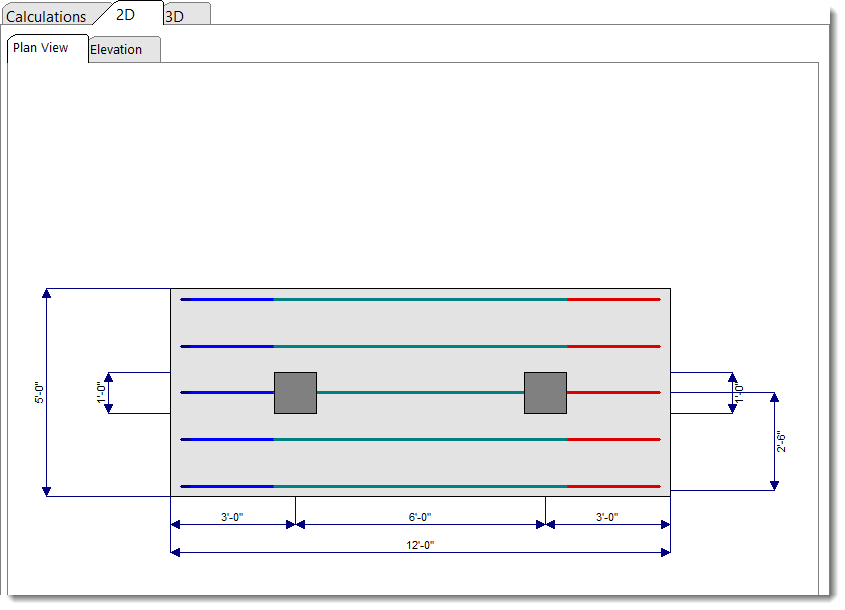This screenshot has height=610, width=845.
Task: Select the teal rebar segment between the columns
Action: (x=420, y=393)
